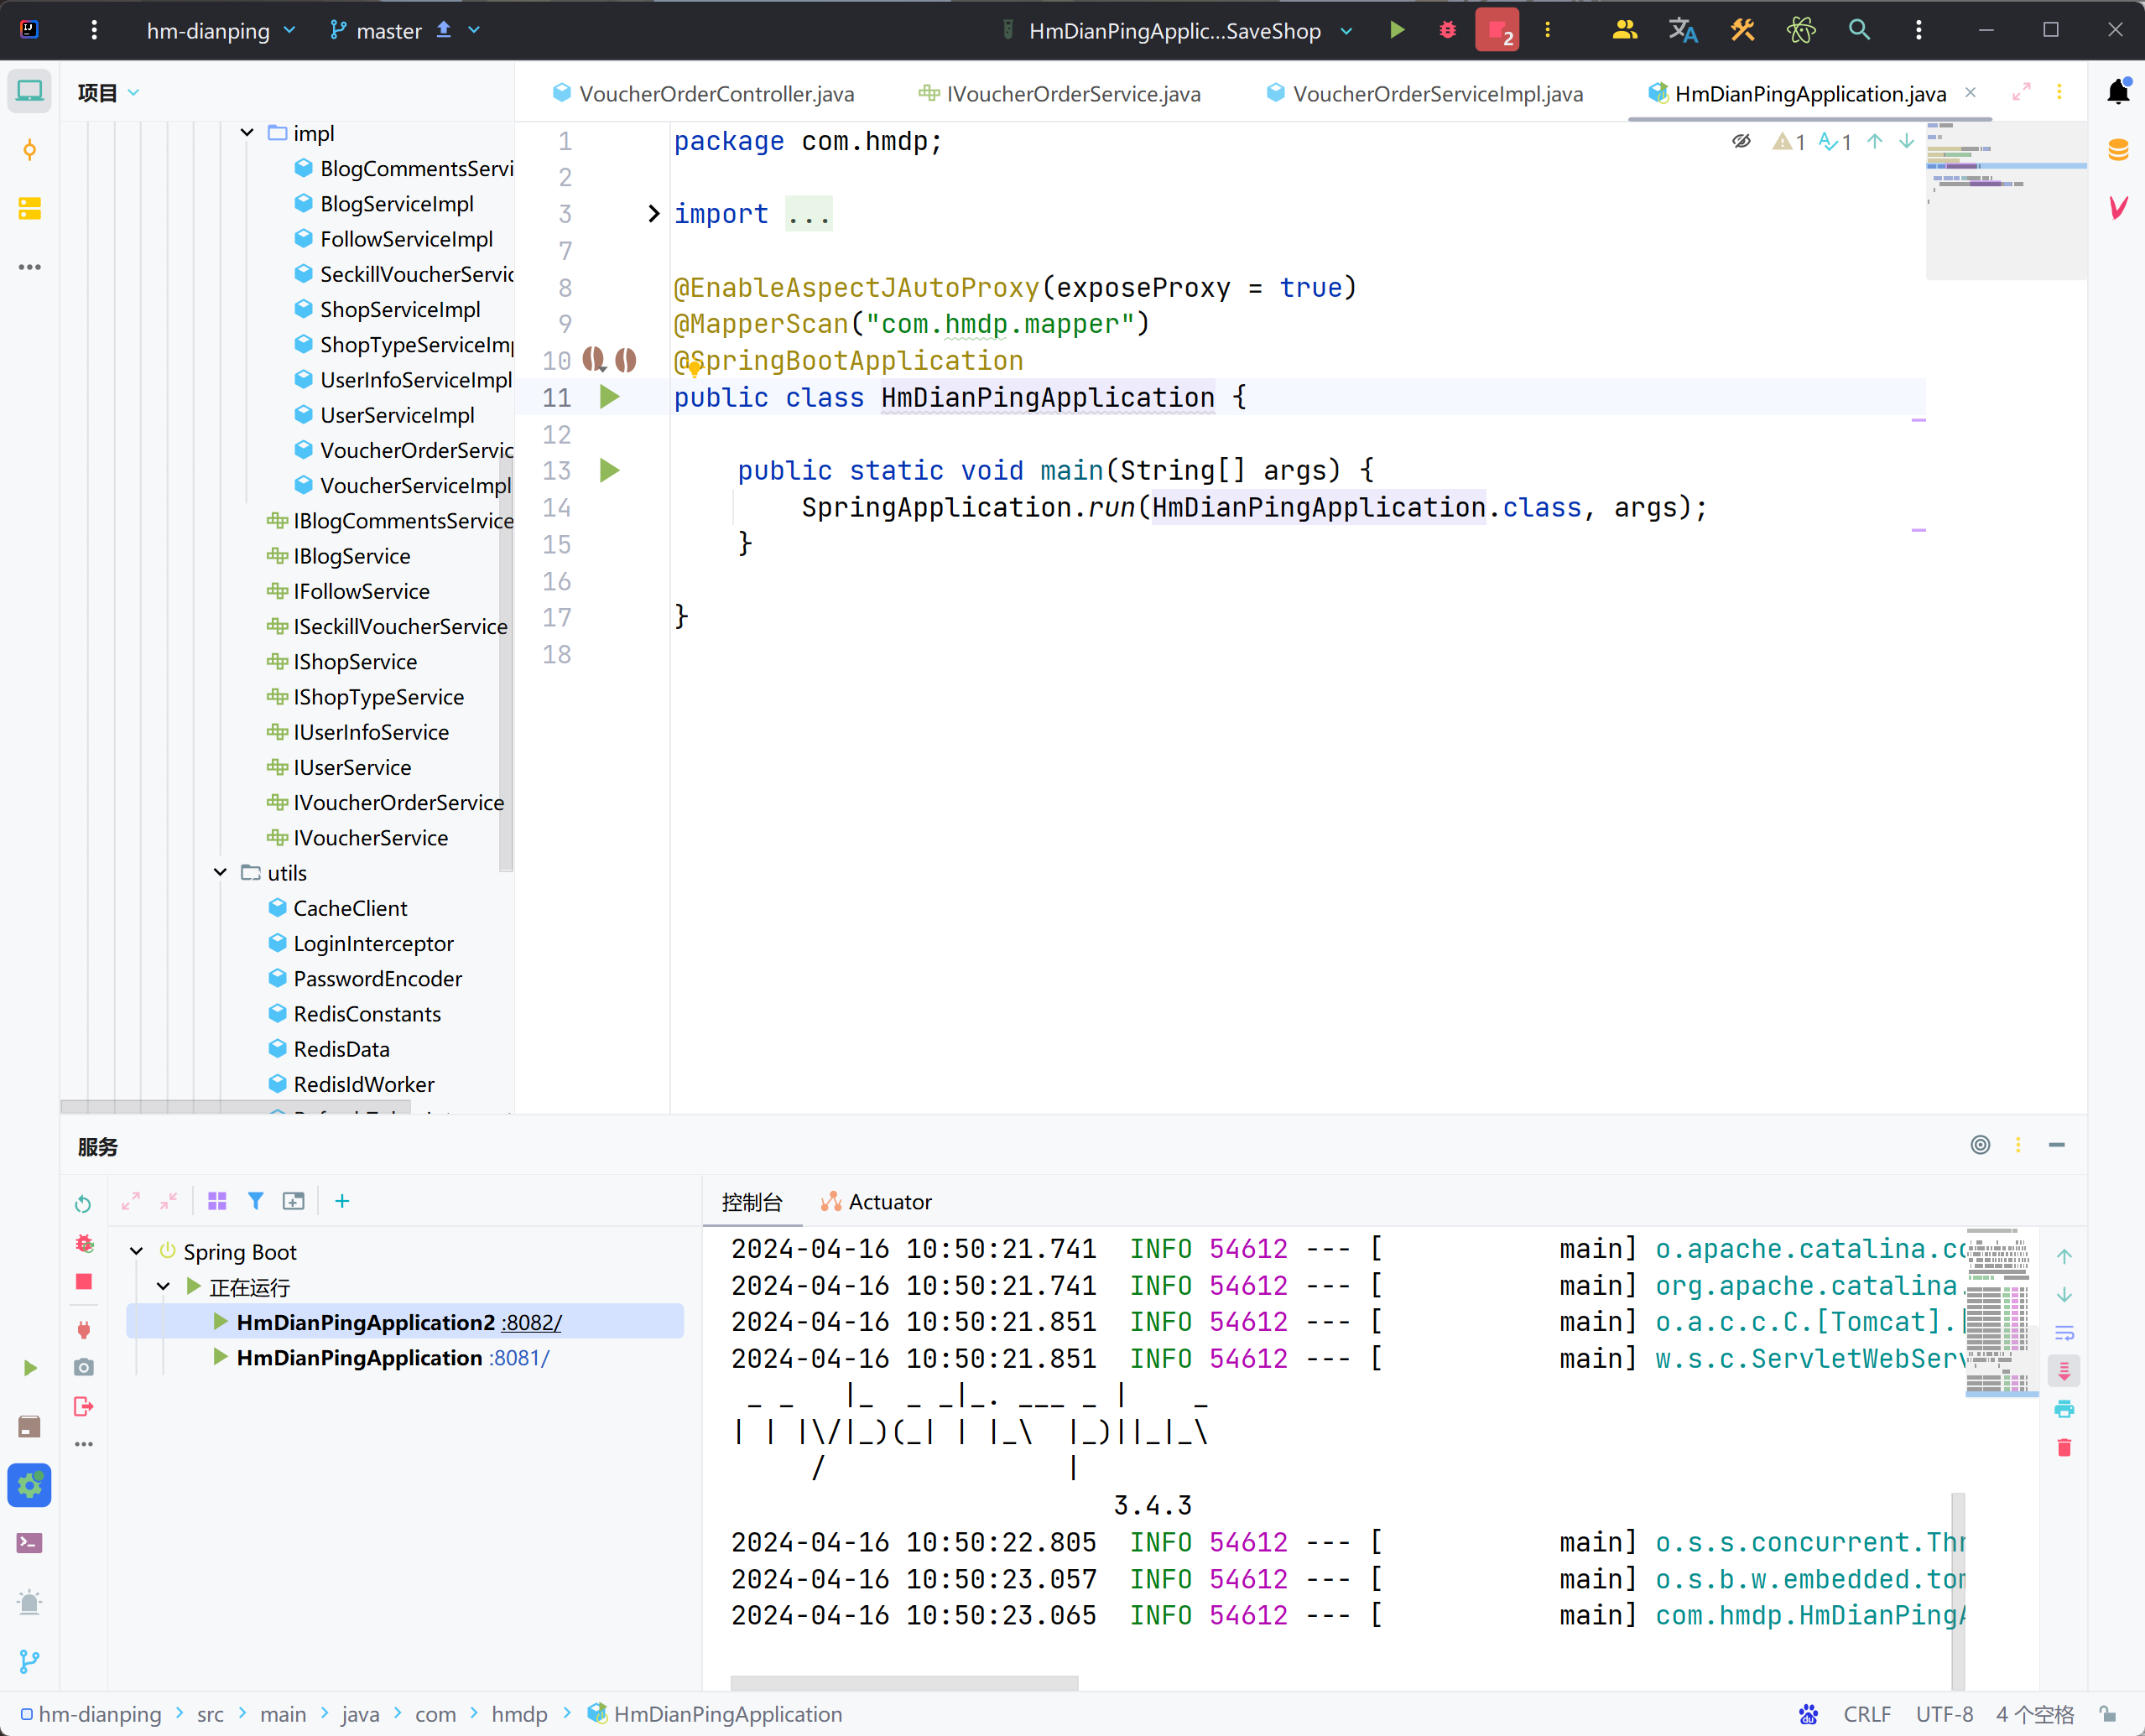
Task: Toggle the inspections eye icon in editor
Action: pyautogui.click(x=1741, y=141)
